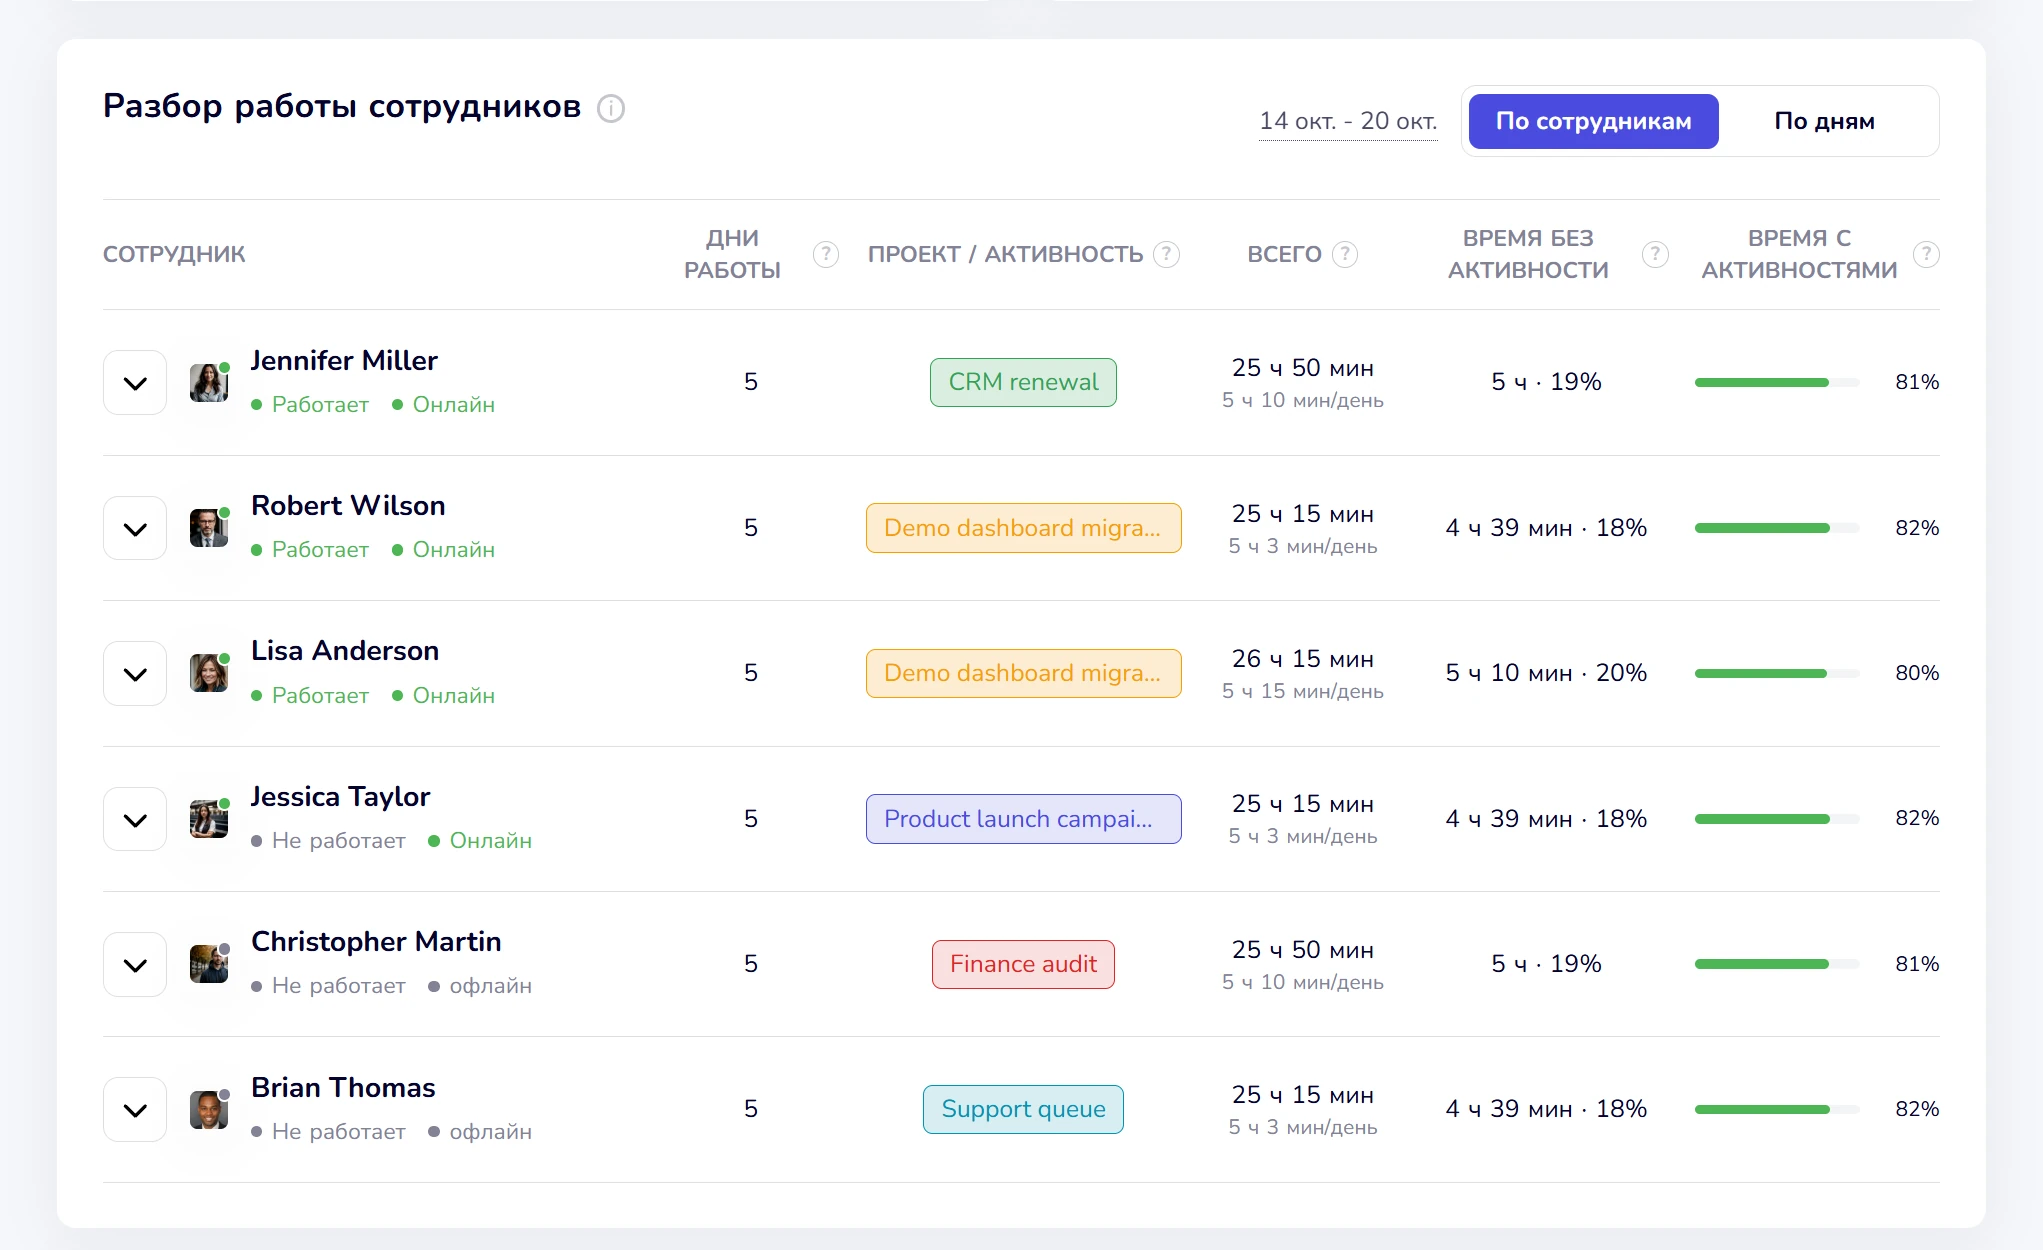
Task: Open the 14 окт. - 20 окт. date range
Action: coord(1348,121)
